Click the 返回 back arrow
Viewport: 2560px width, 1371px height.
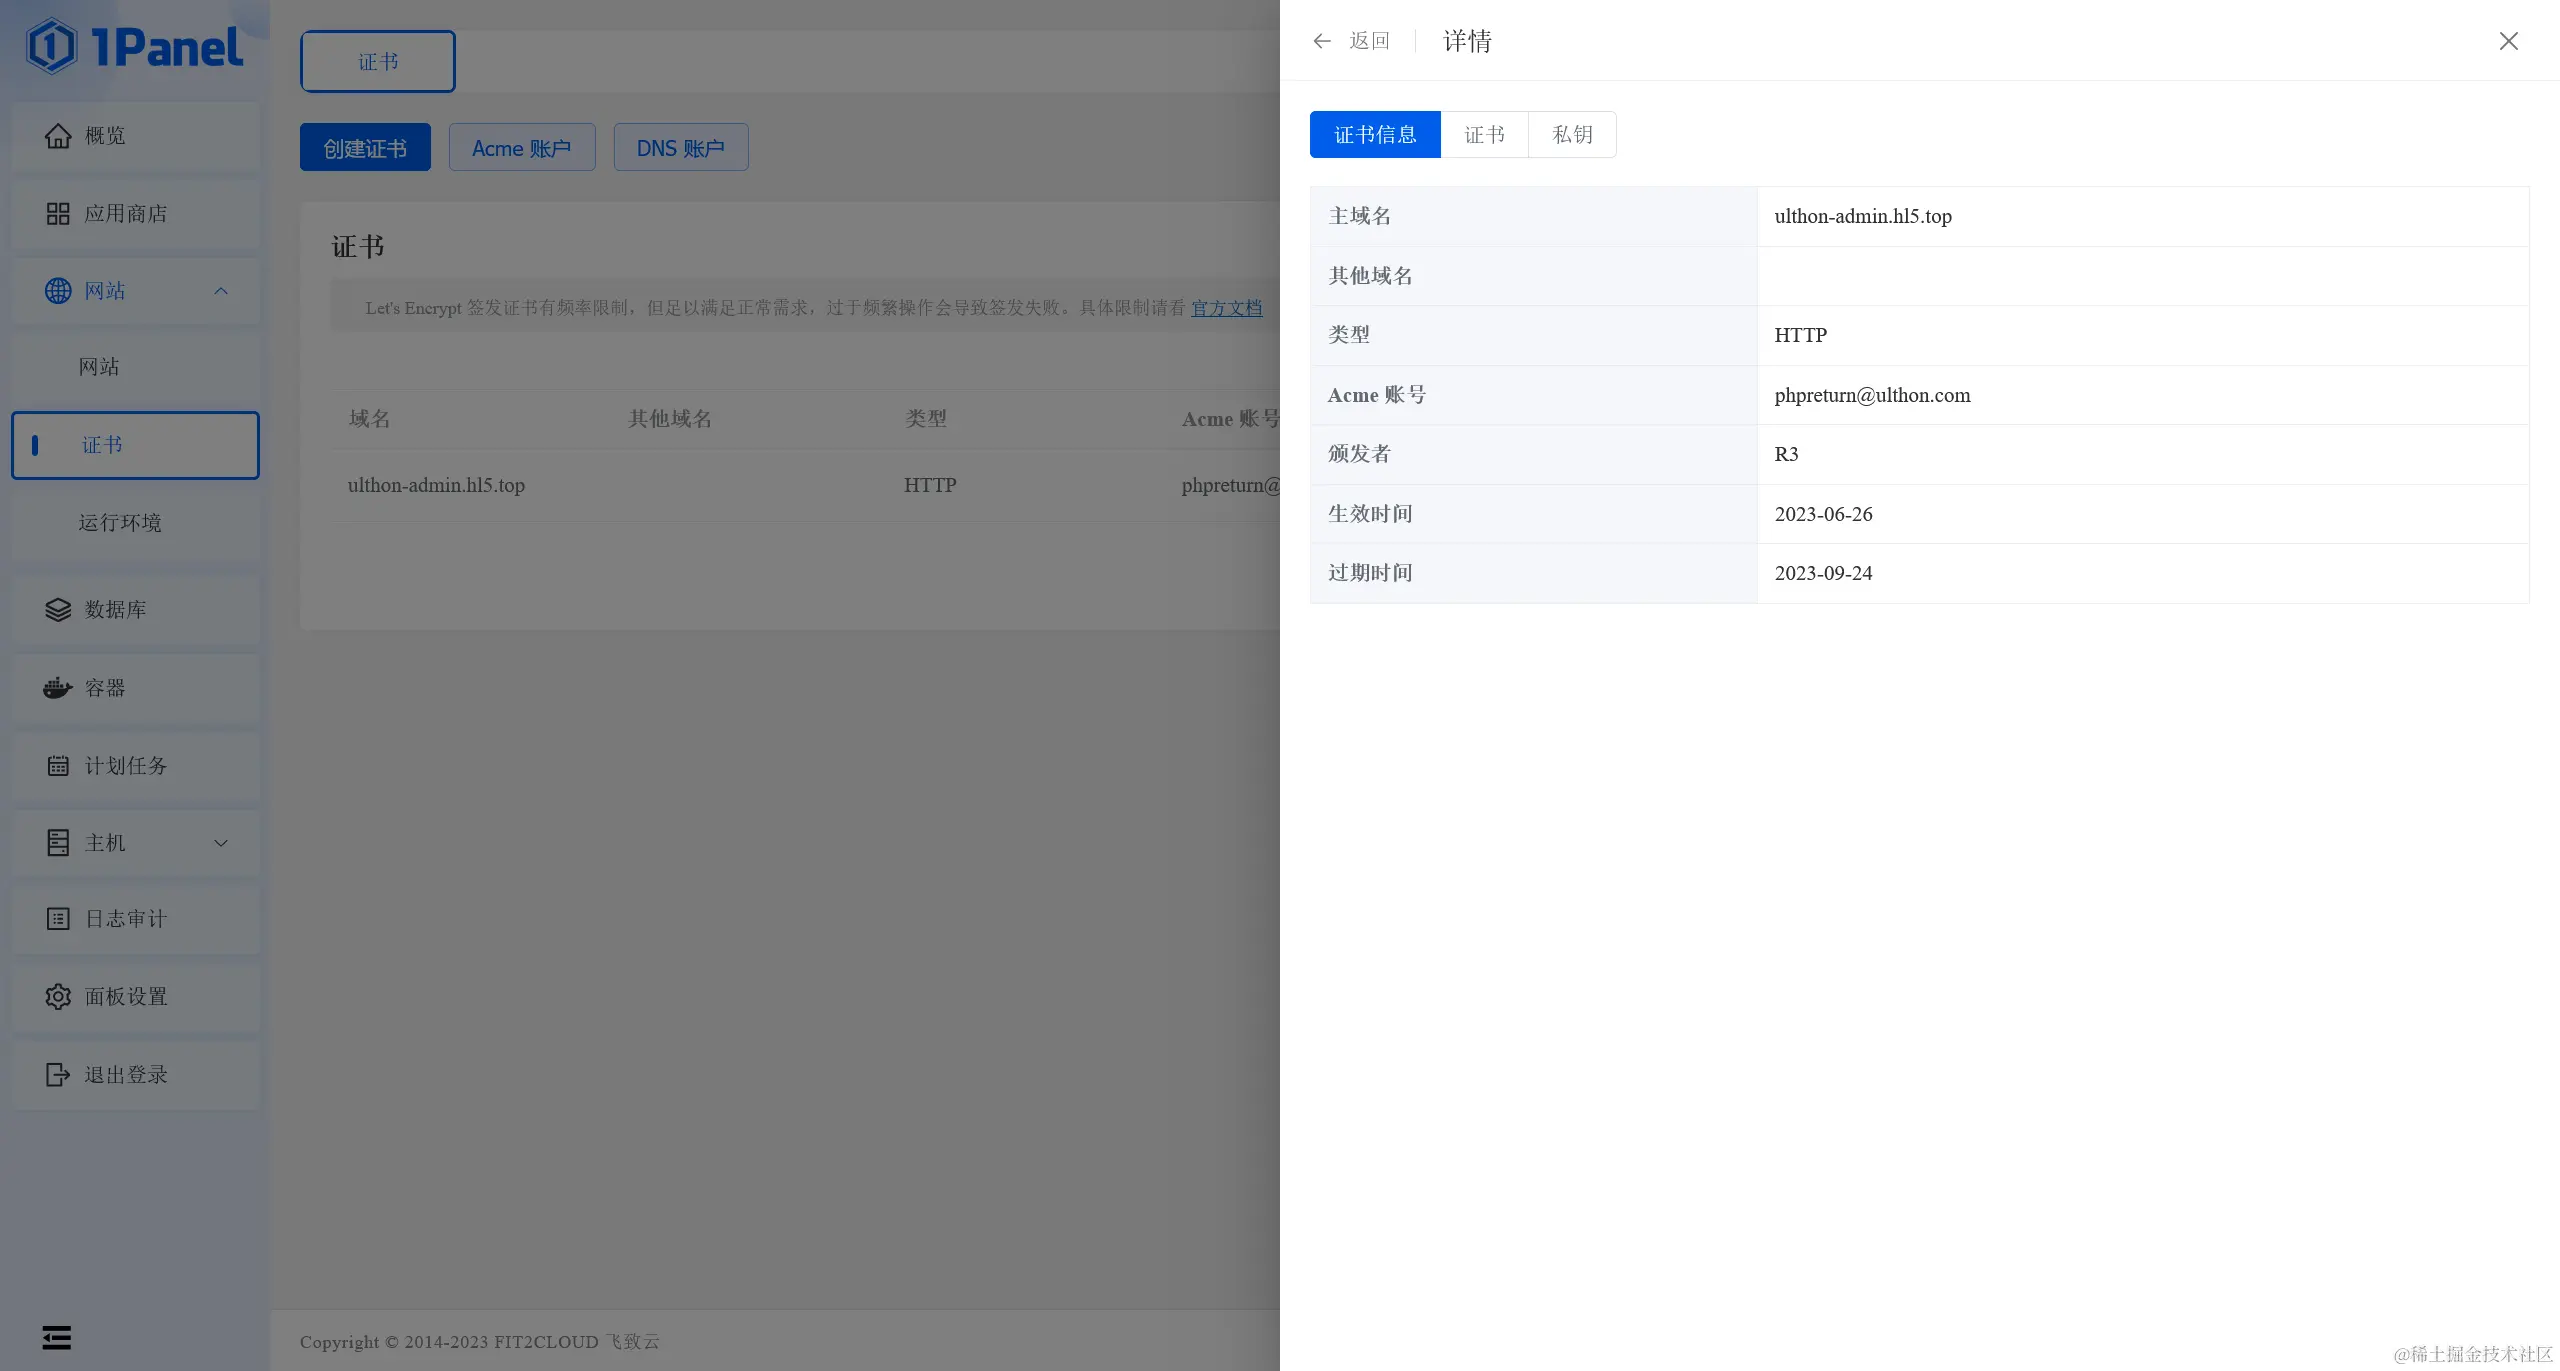(x=1322, y=41)
